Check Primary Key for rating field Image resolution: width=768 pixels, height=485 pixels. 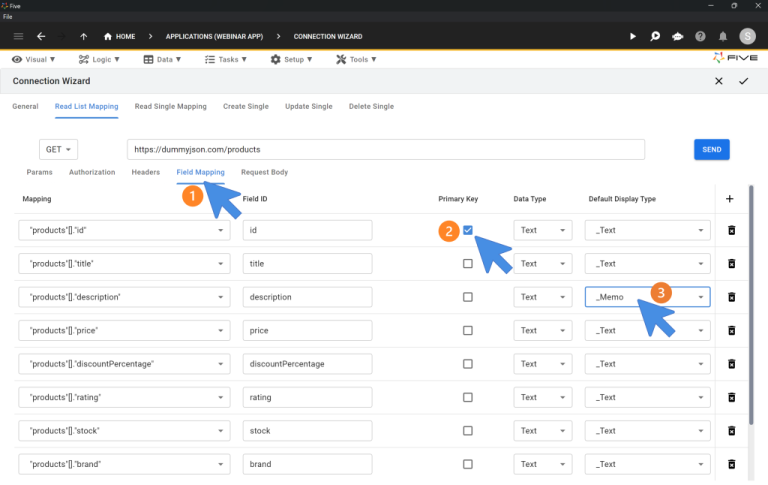pyautogui.click(x=468, y=397)
